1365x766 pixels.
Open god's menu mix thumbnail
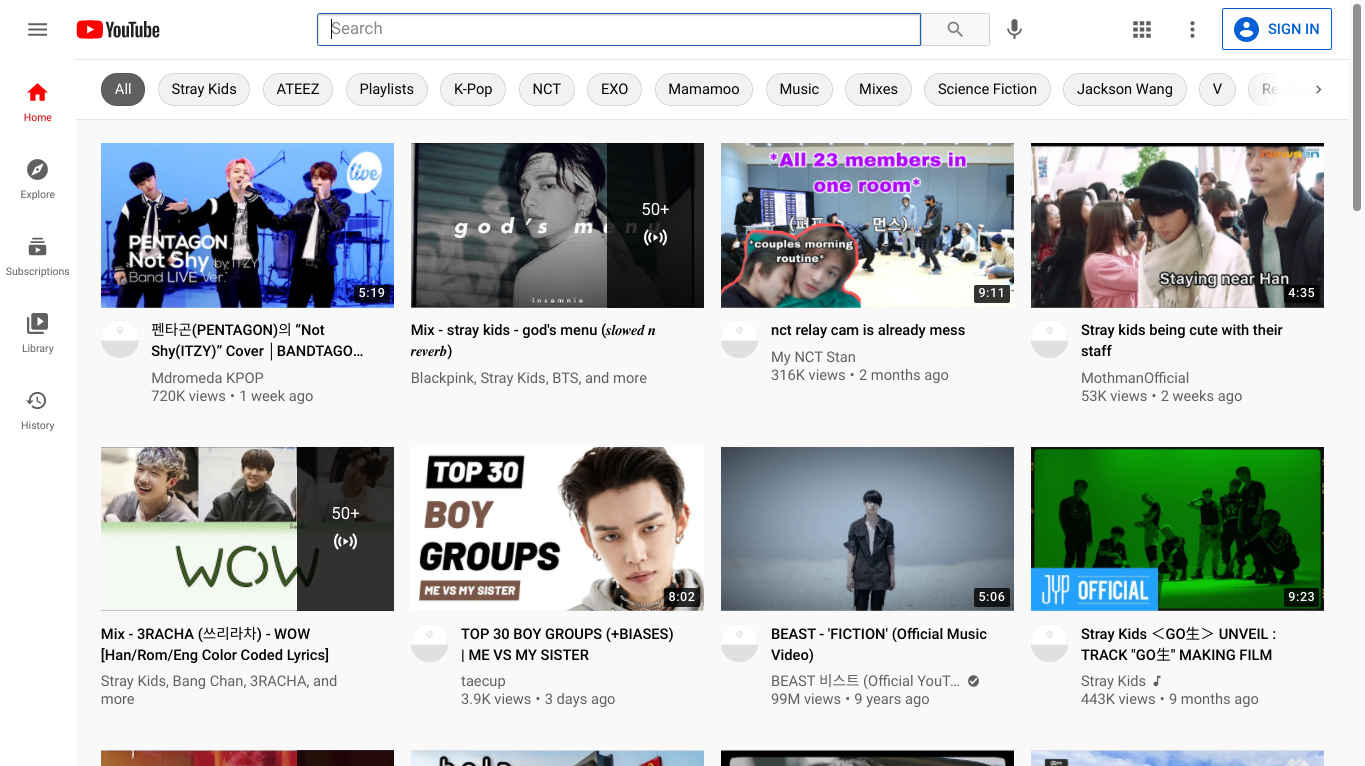click(x=557, y=225)
